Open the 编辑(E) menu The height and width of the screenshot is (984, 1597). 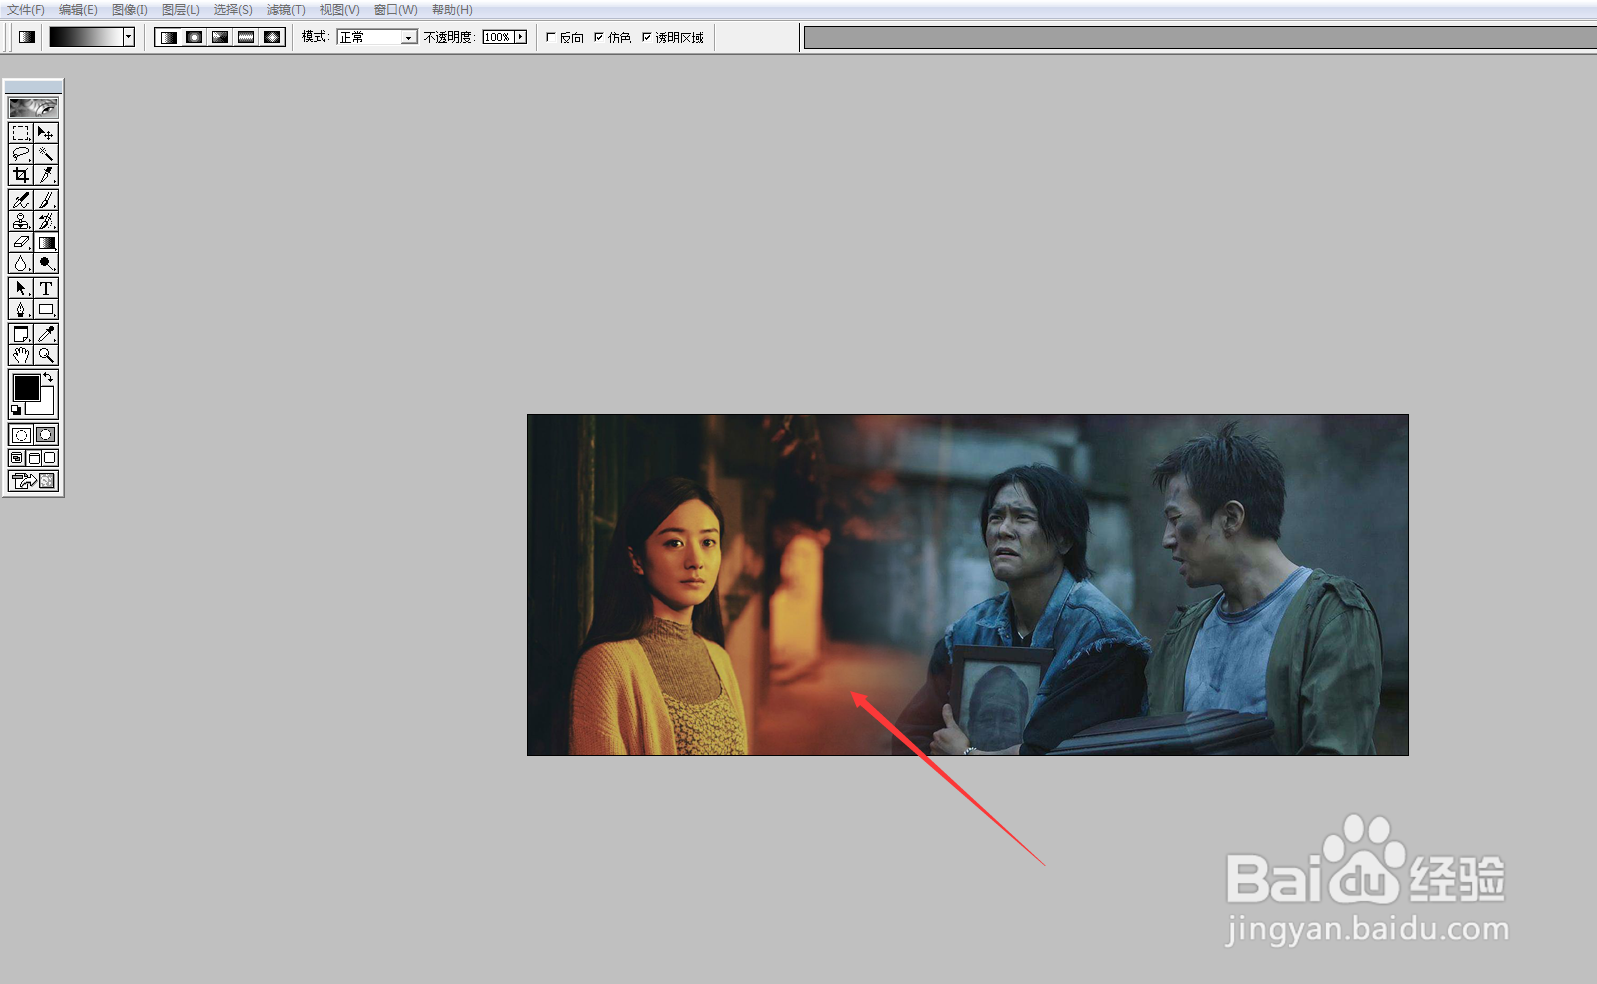(78, 10)
